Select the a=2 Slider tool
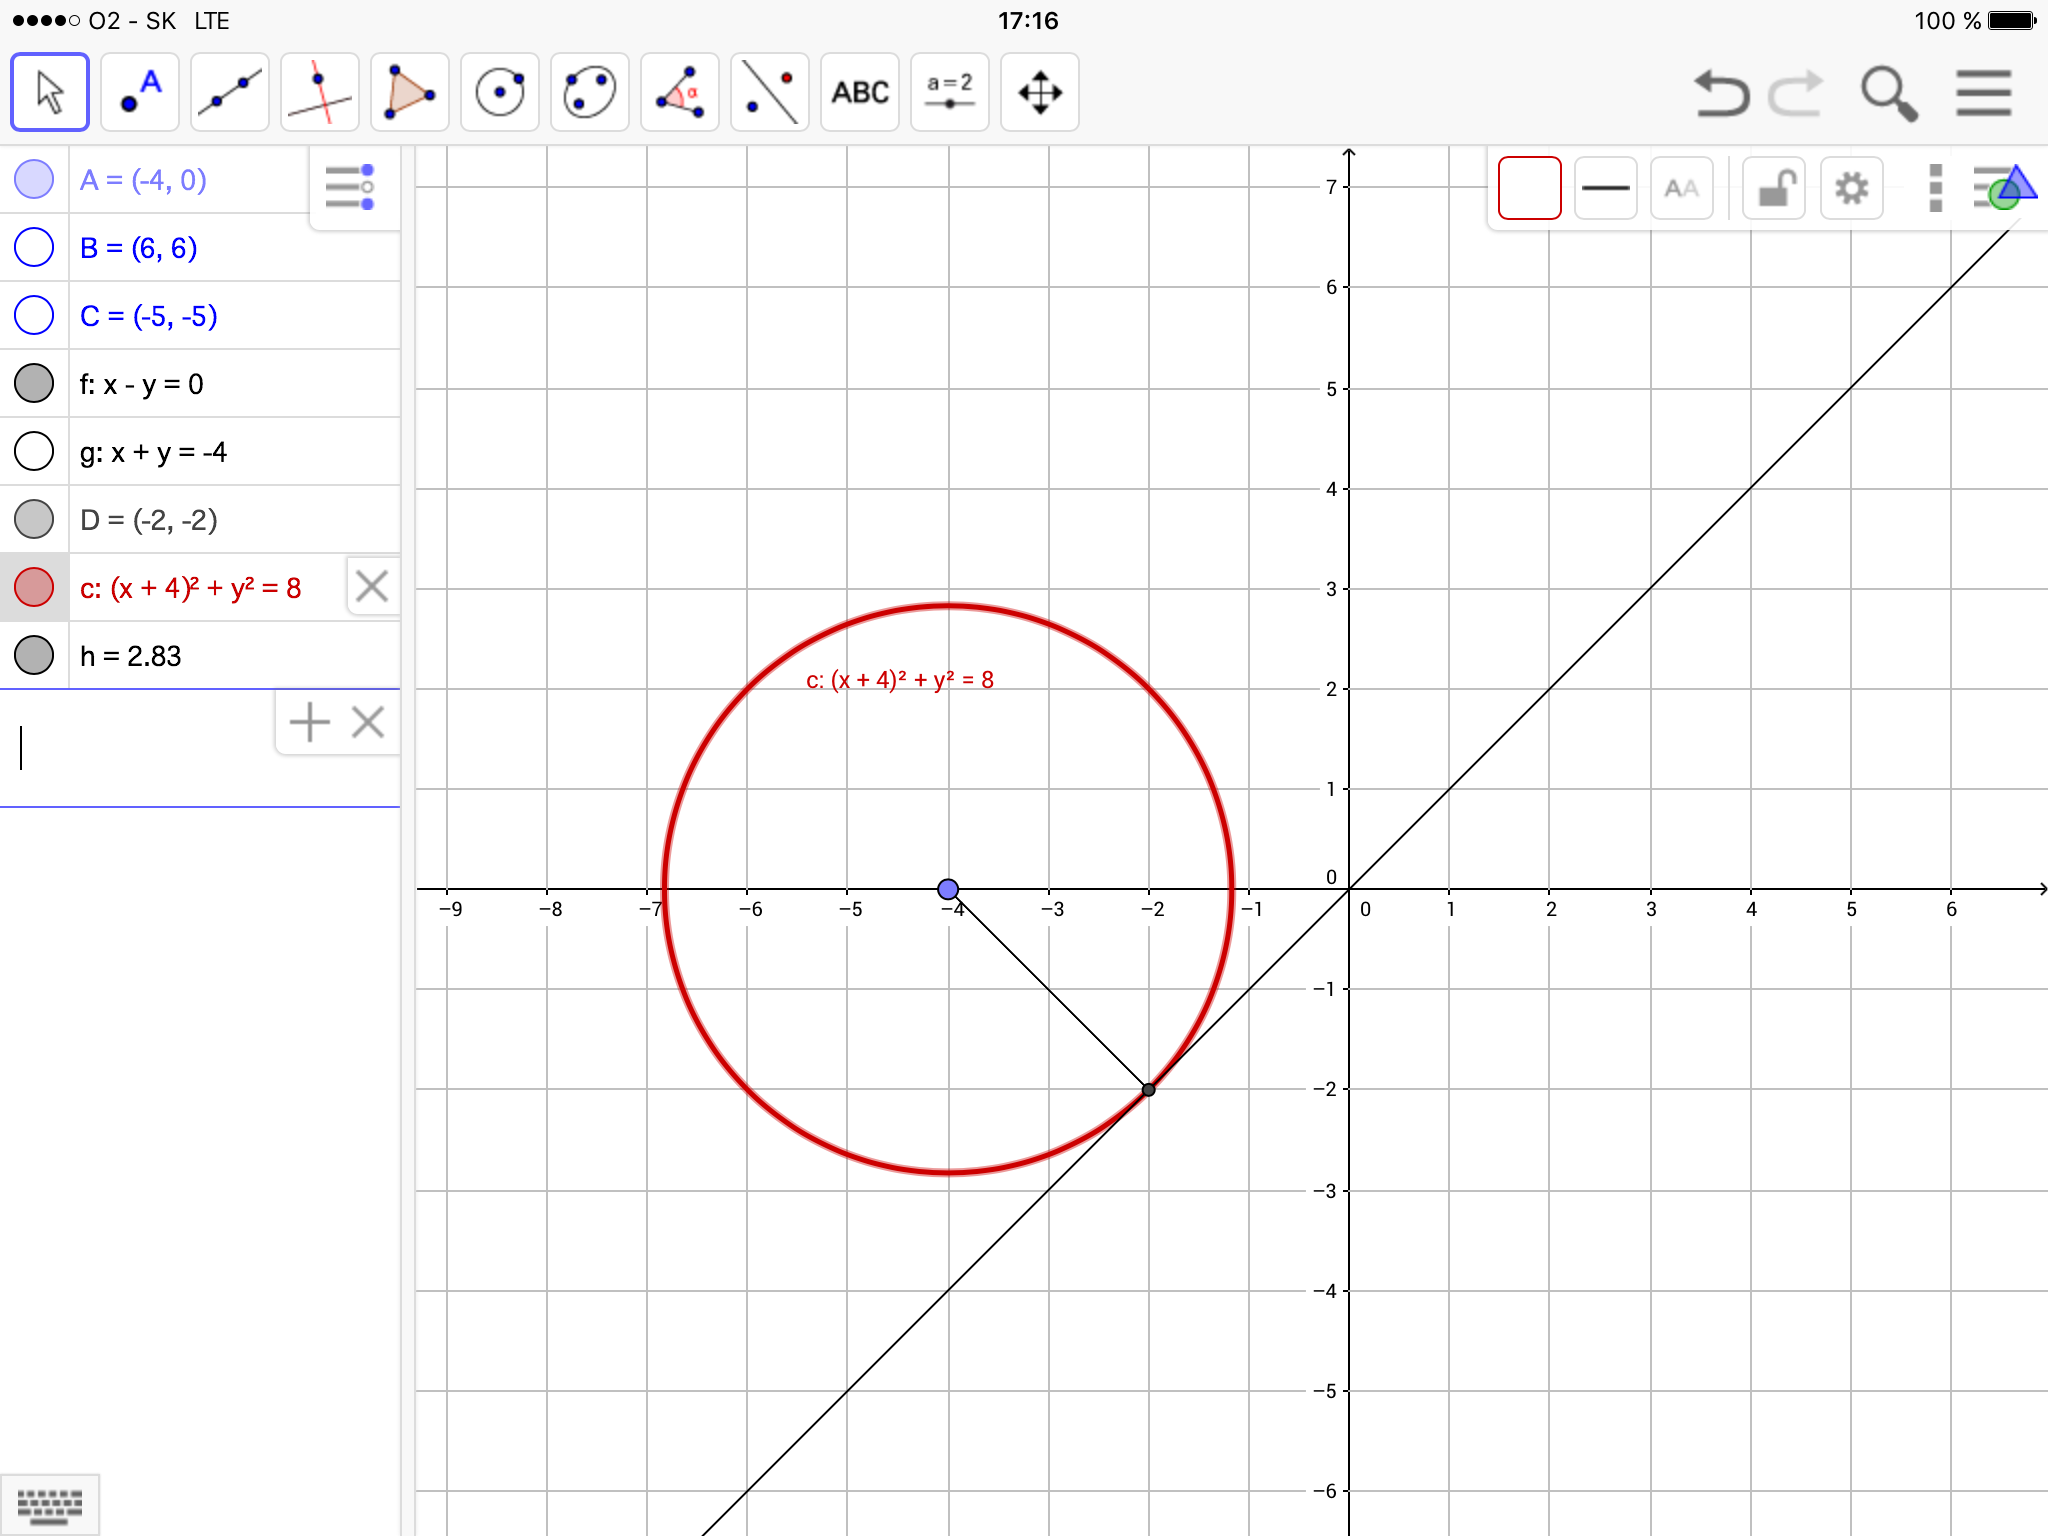Screen dimensions: 2048x1536 coord(950,92)
